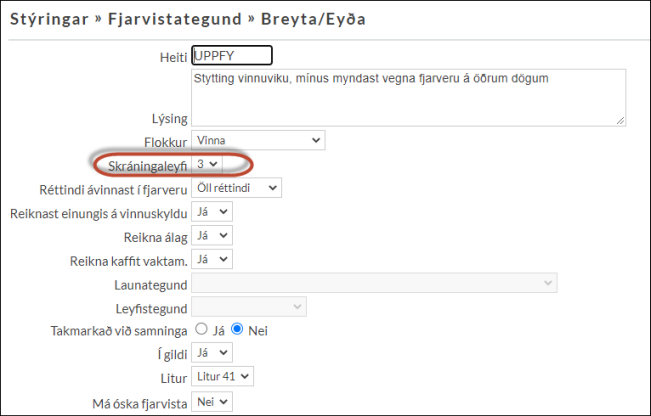Click the Lýsing textarea resize handle
Screen dimensions: 651x416
(620, 120)
